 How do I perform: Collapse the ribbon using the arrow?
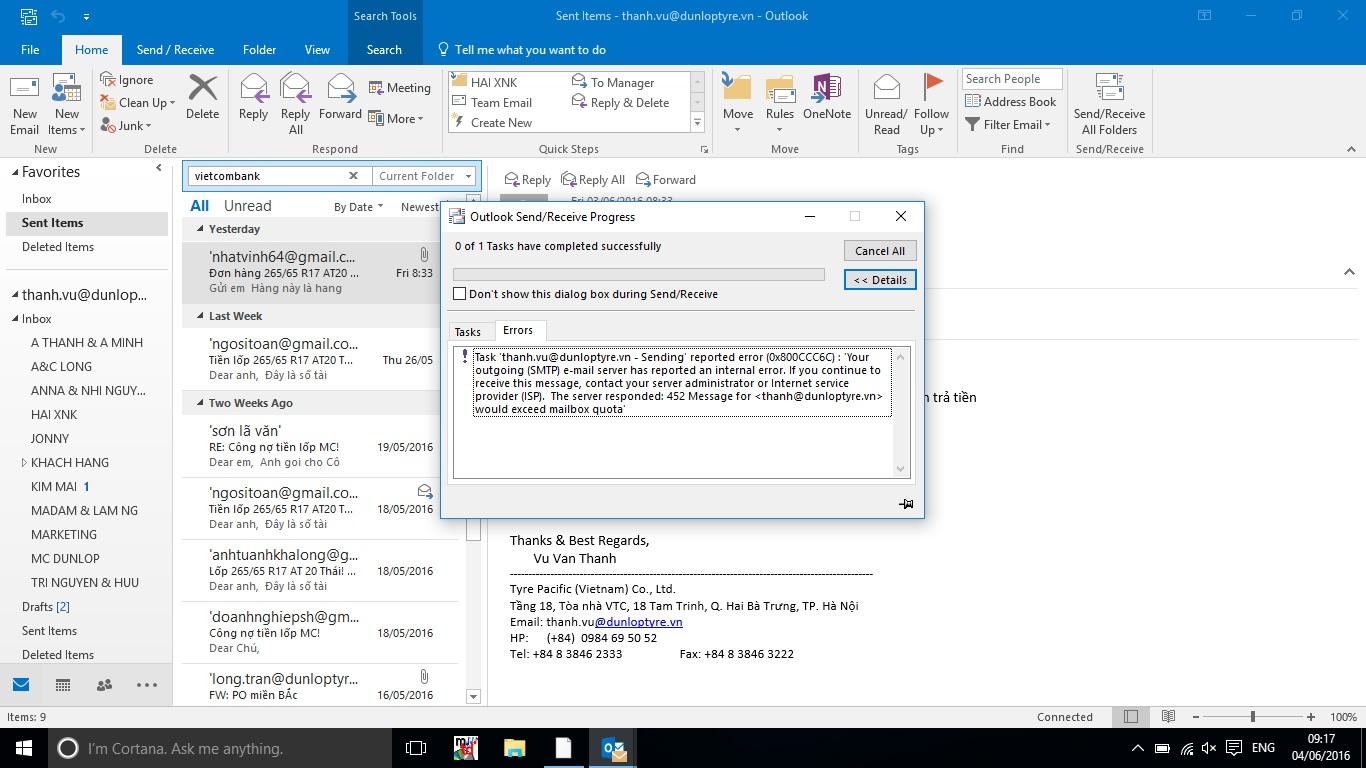coord(1351,149)
